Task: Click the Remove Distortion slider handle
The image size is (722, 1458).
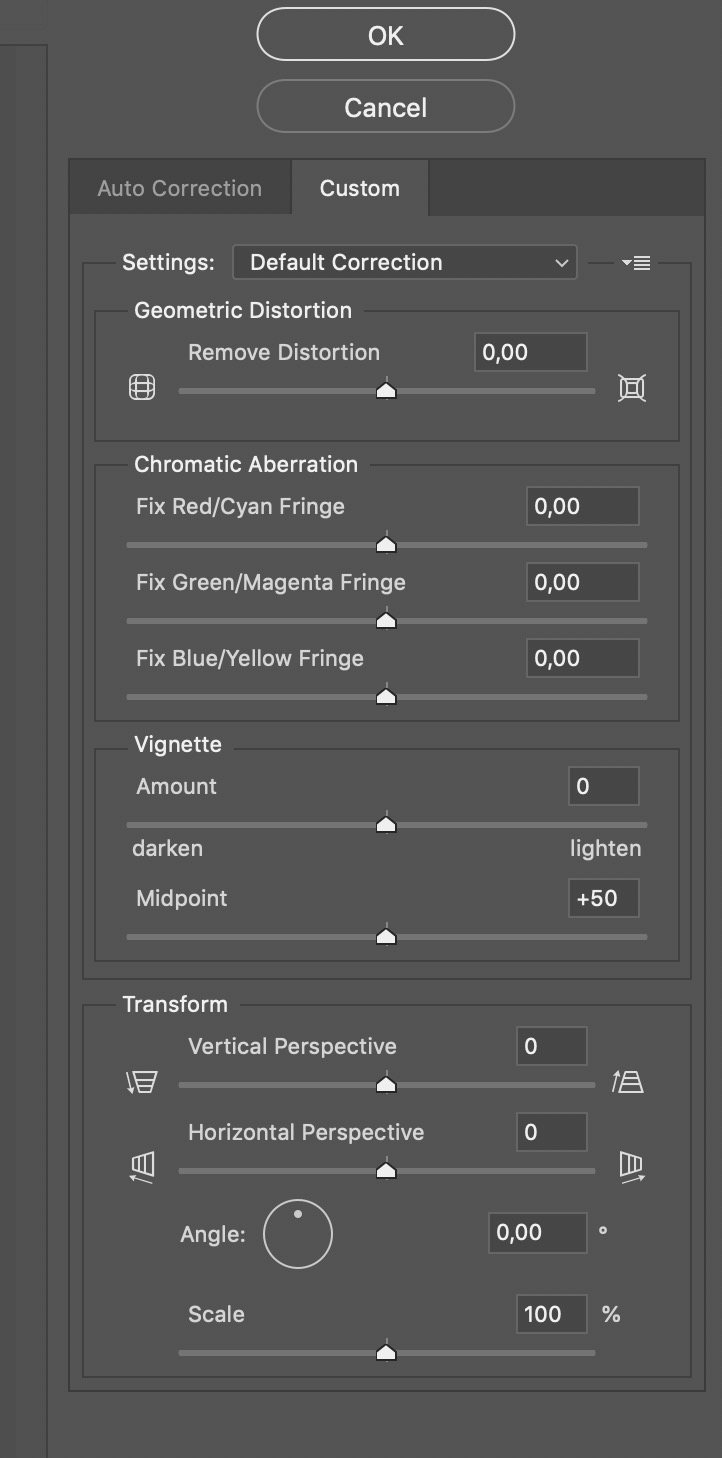Action: pyautogui.click(x=386, y=390)
